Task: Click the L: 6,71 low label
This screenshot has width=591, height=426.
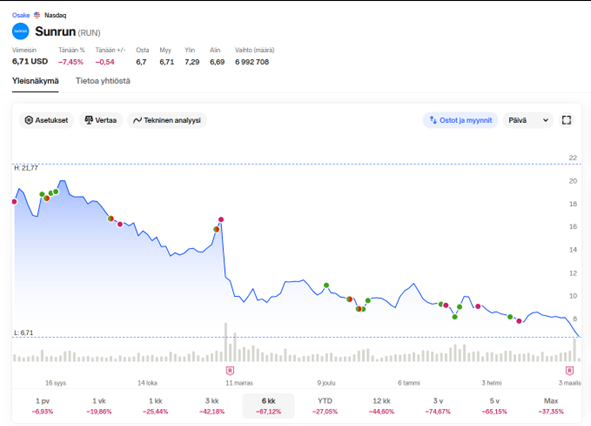Action: (x=24, y=333)
